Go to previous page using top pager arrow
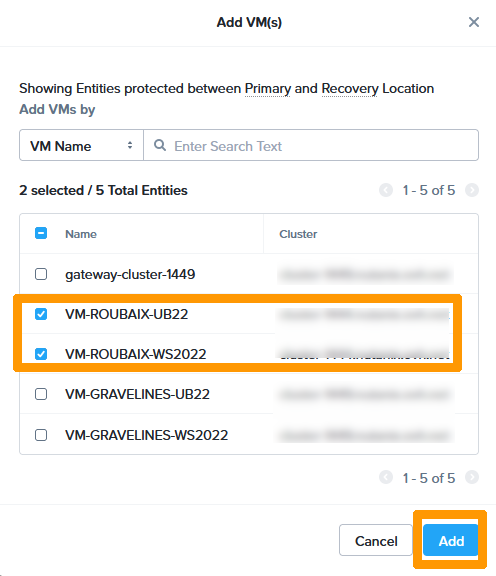This screenshot has height=576, width=496. coord(386,190)
